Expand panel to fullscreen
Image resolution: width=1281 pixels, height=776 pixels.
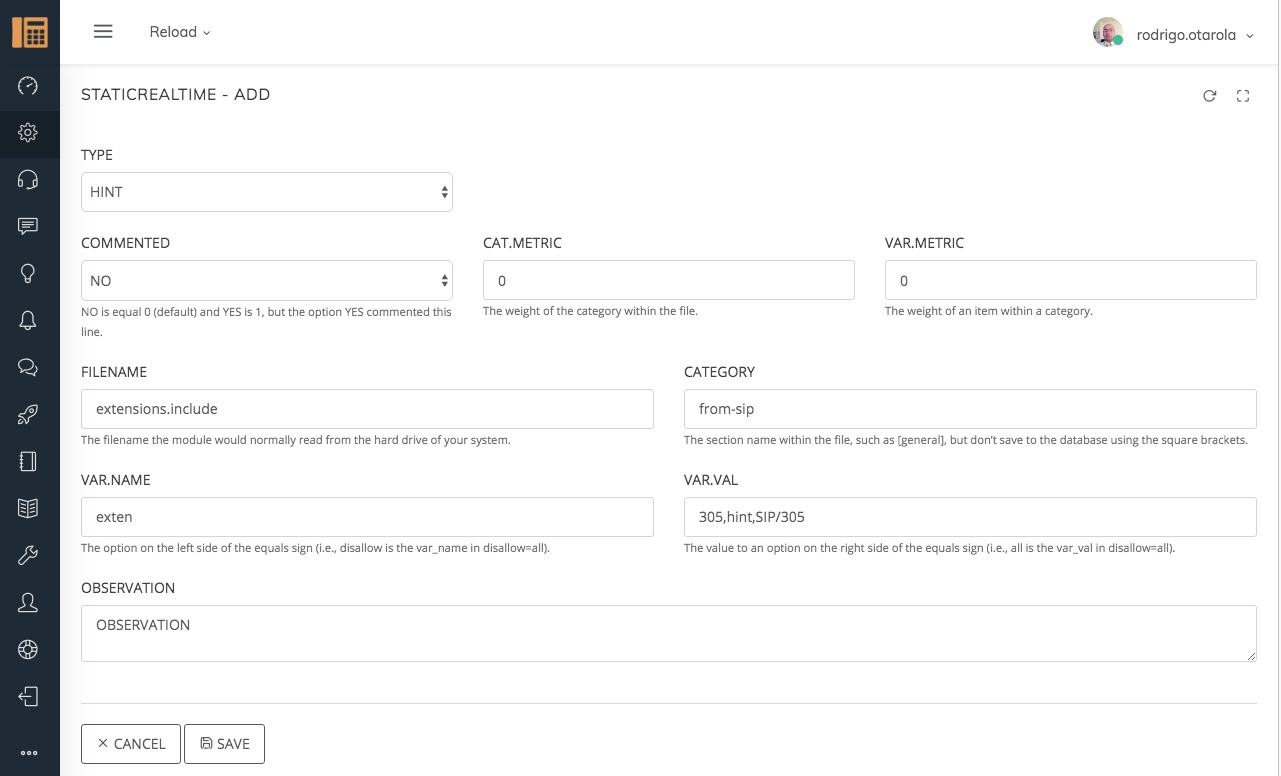pyautogui.click(x=1243, y=96)
